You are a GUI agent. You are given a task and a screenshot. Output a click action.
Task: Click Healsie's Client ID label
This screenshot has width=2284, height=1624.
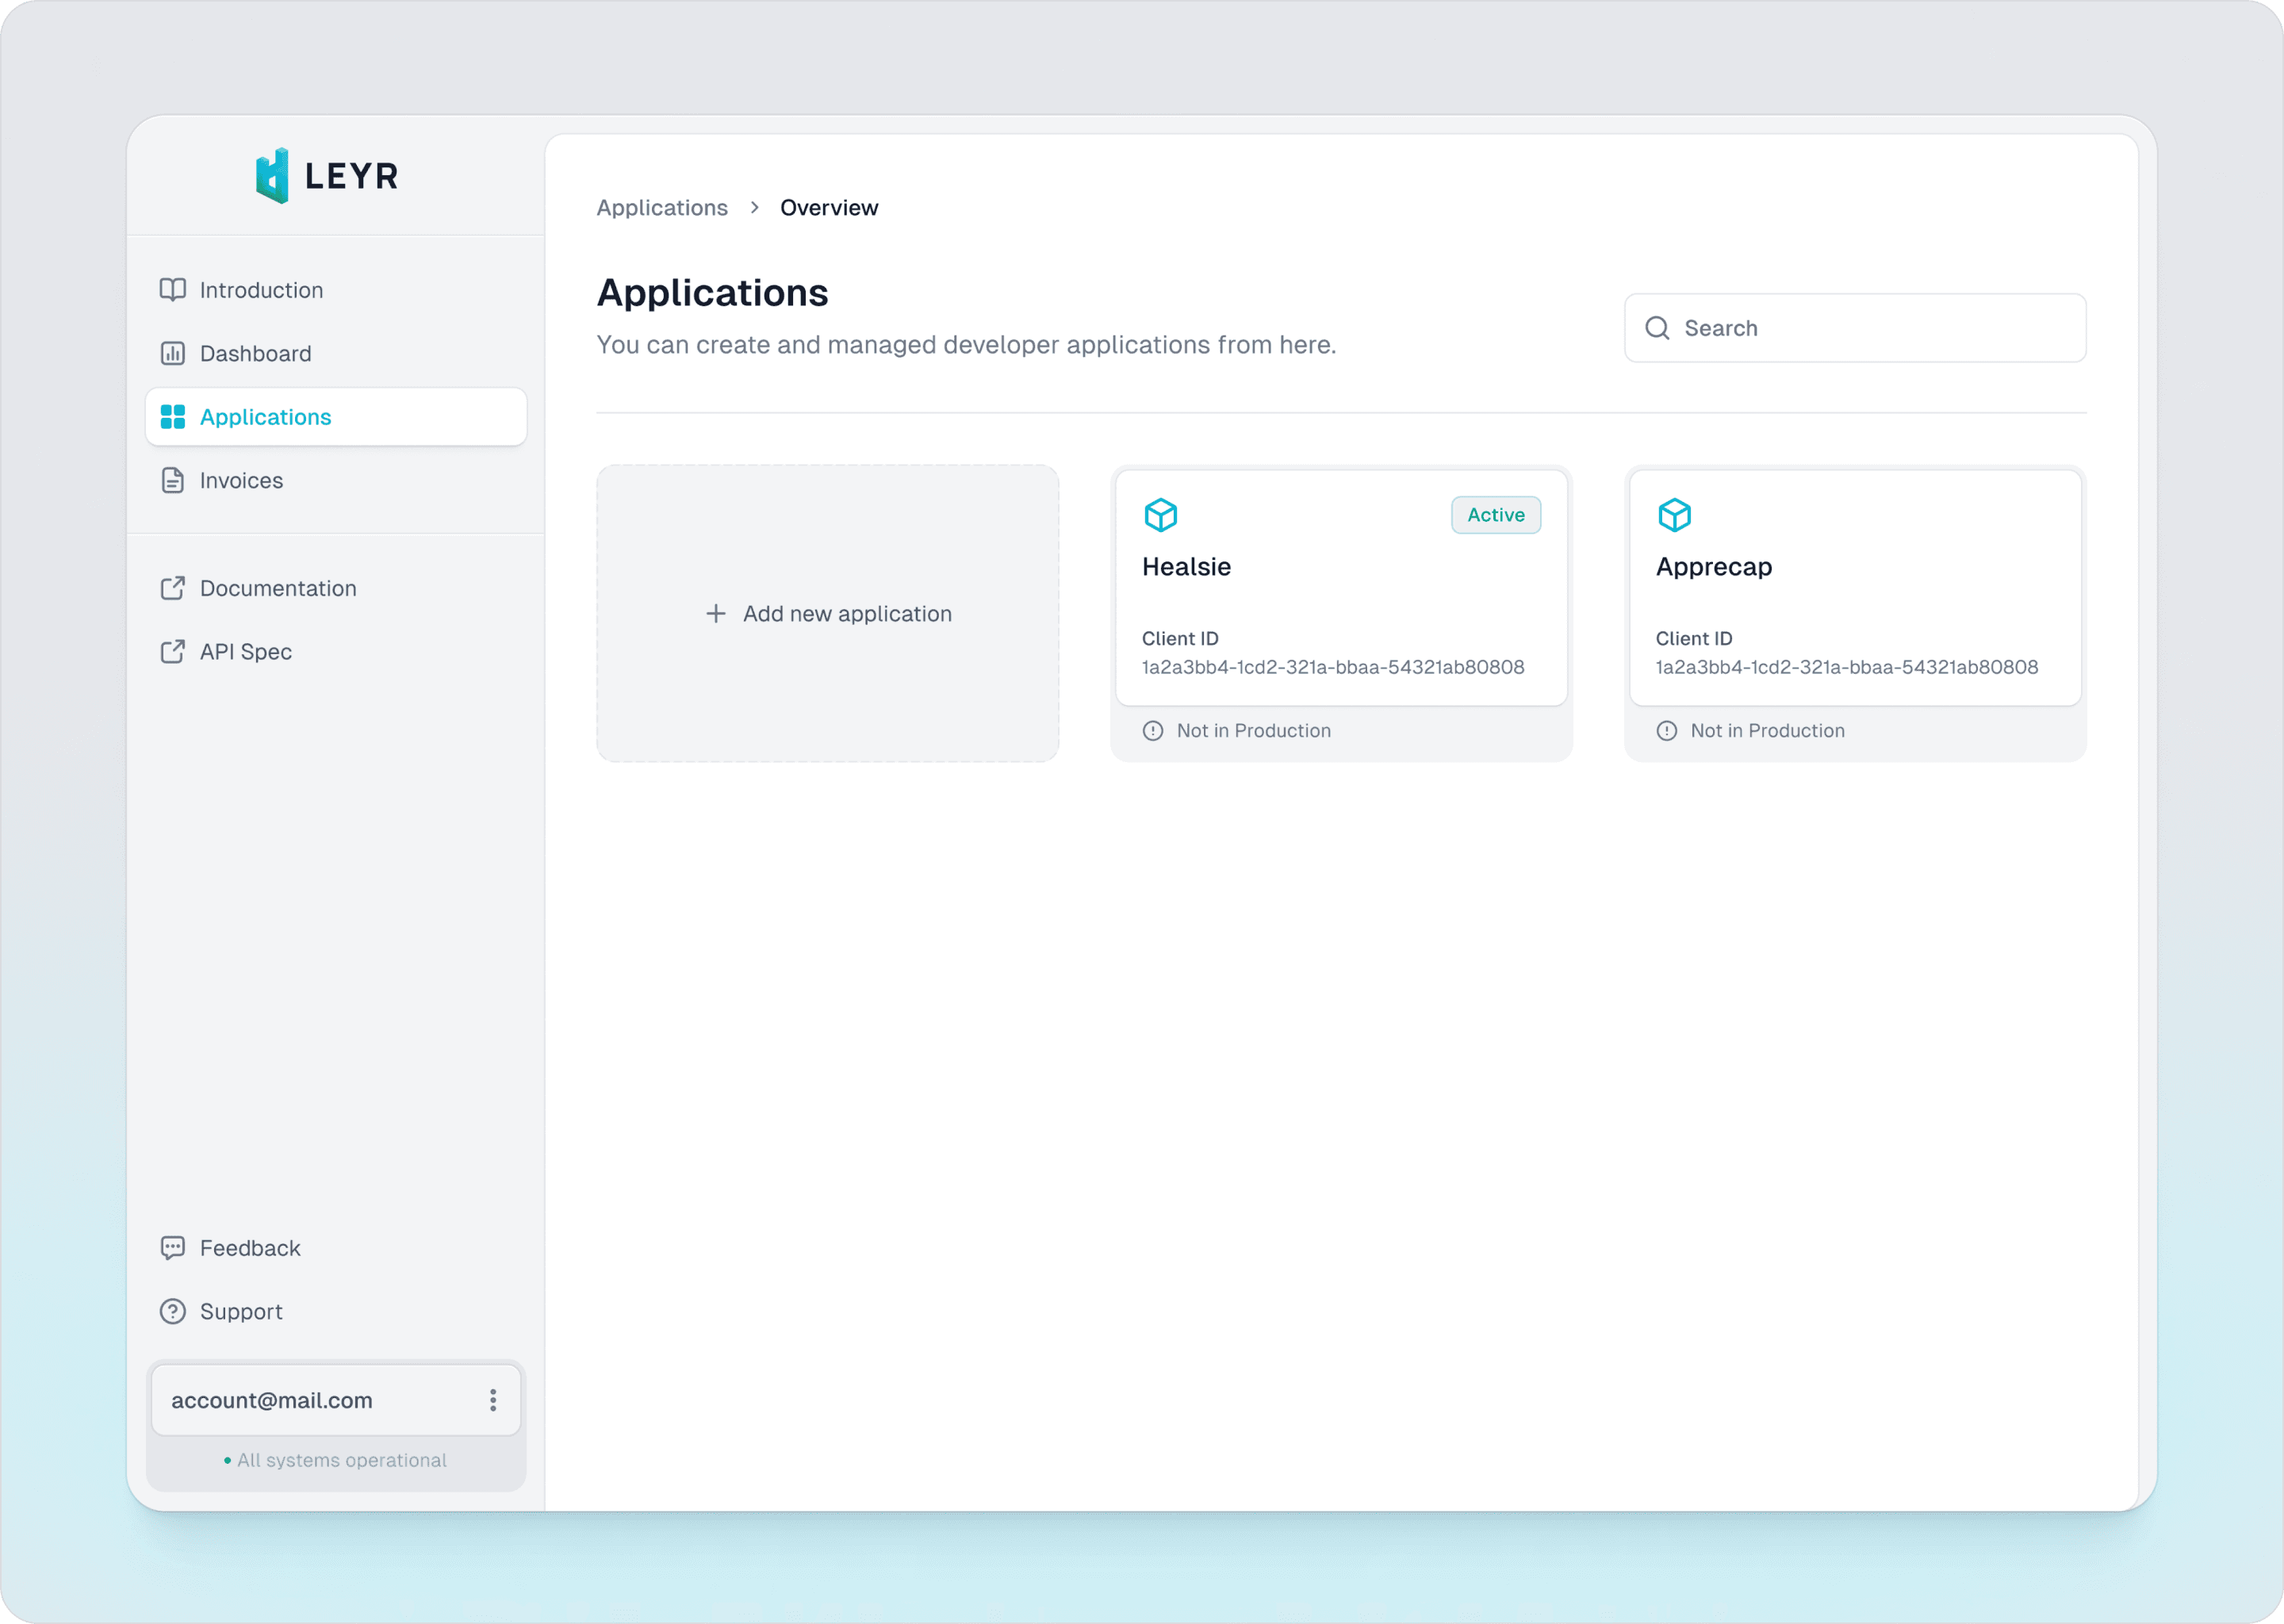coord(1180,638)
